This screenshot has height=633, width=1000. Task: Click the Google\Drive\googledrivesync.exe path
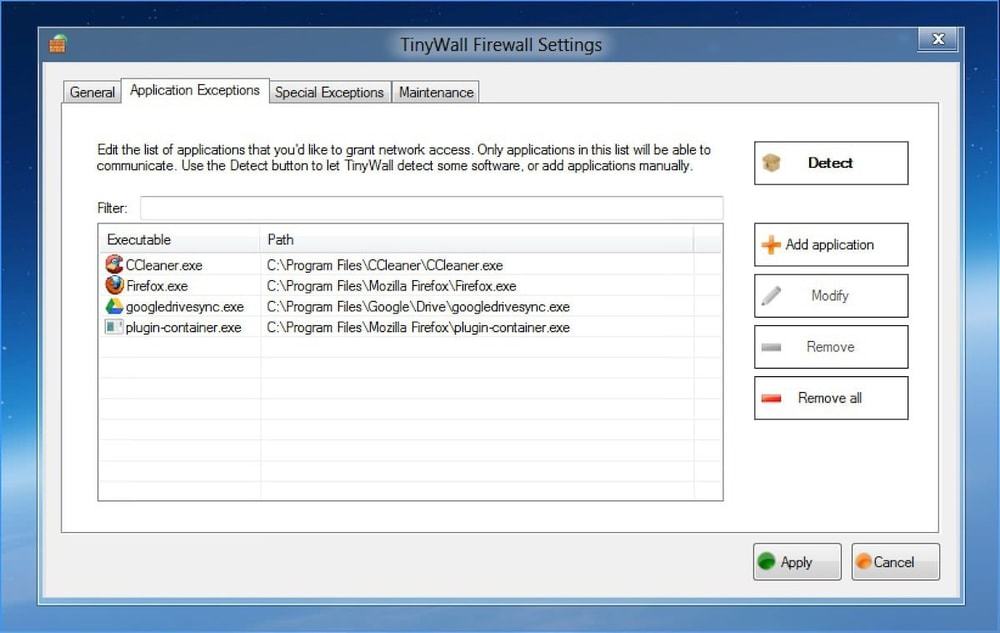click(x=418, y=307)
